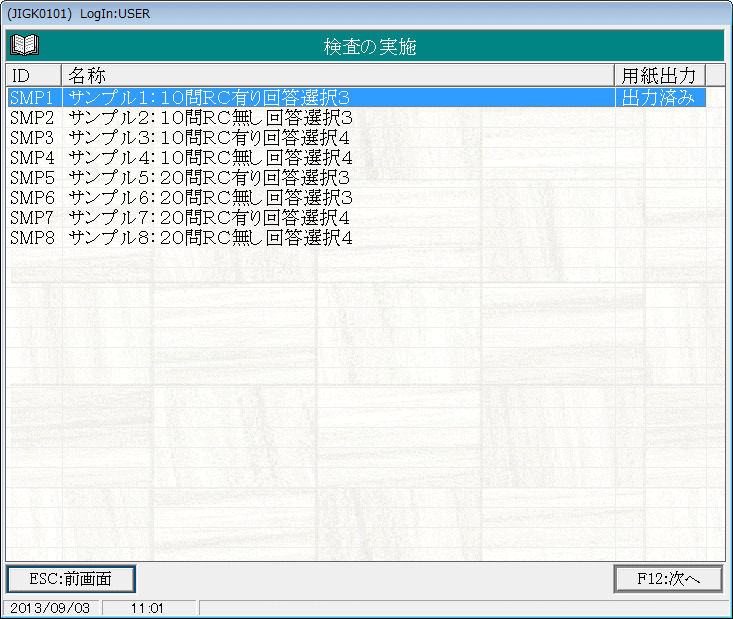Select サンプル3:10問RC有り回答選択4 row
This screenshot has height=619, width=733.
(357, 138)
